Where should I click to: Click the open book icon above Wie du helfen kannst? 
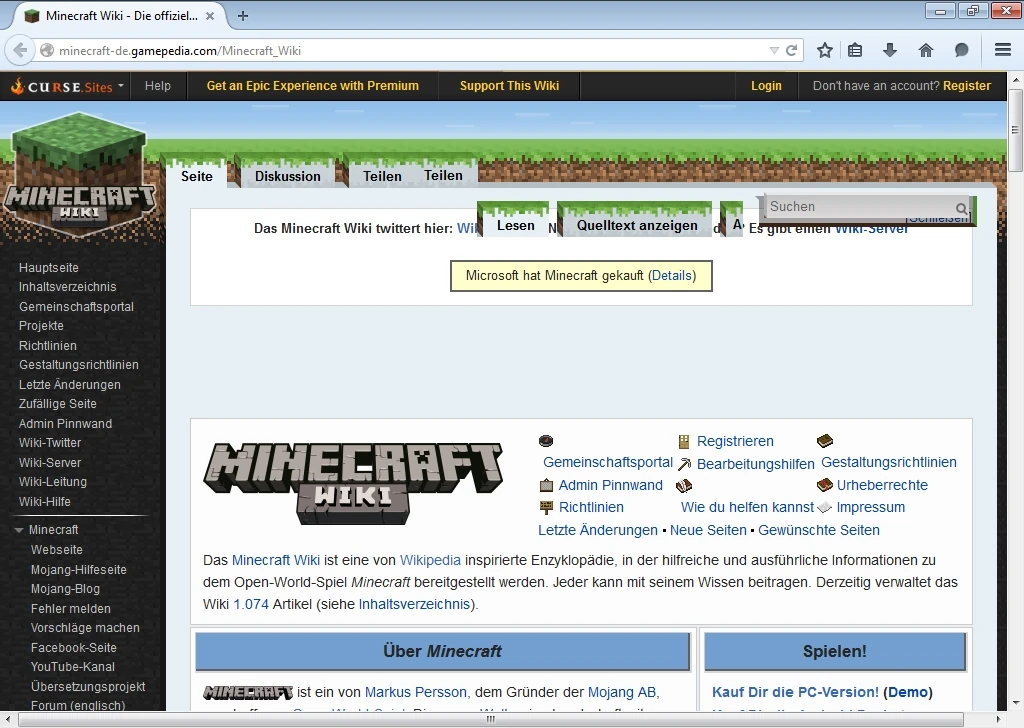(684, 486)
